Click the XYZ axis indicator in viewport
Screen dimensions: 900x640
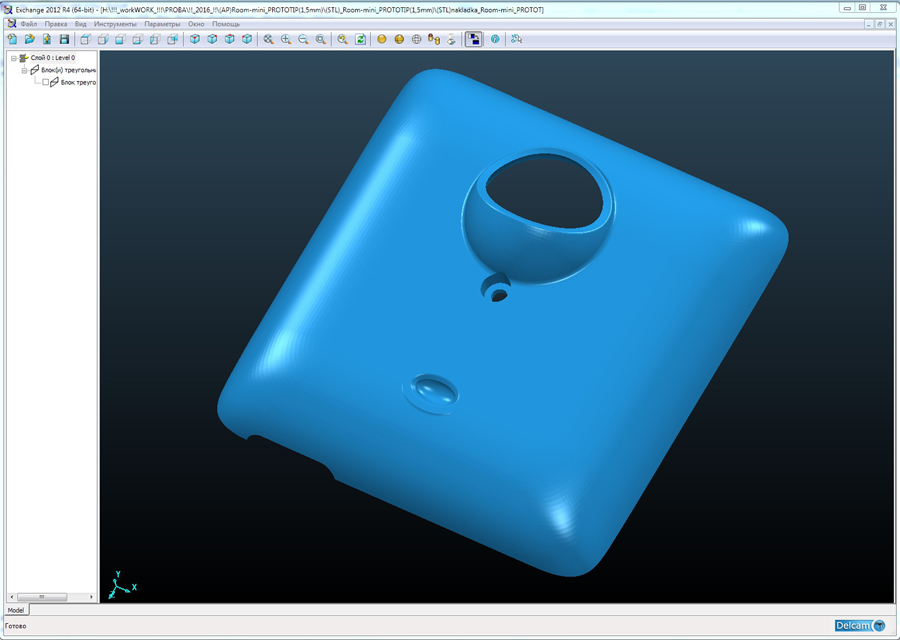[x=121, y=585]
